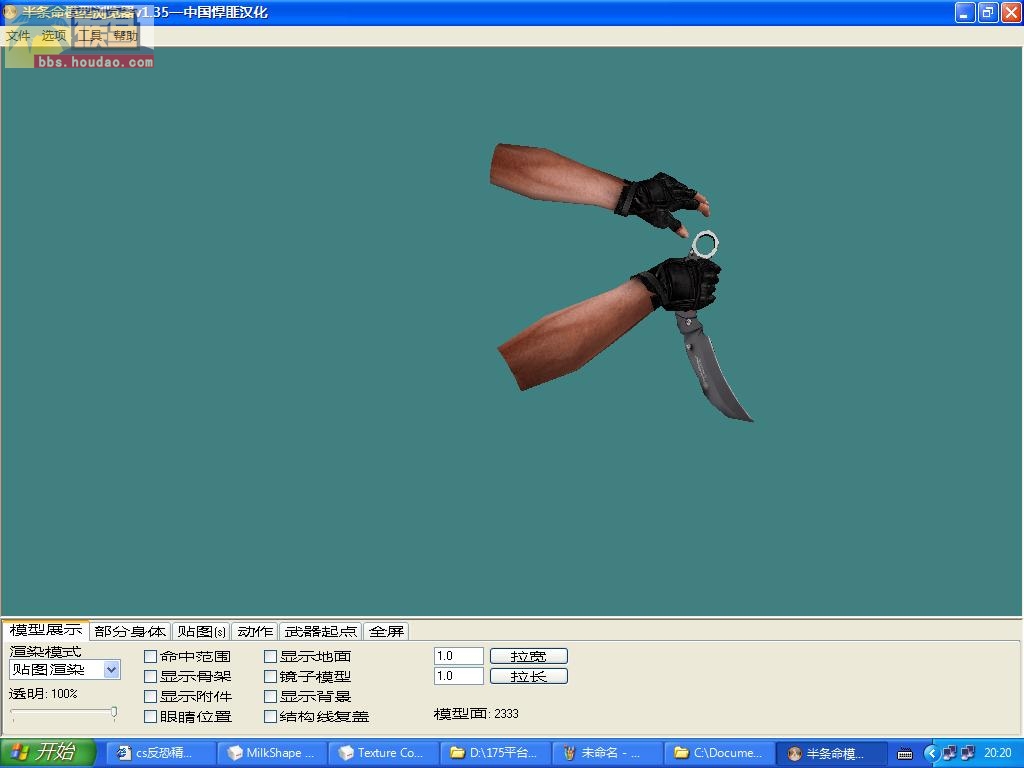Enable the 命中范围 checkbox
This screenshot has width=1024, height=768.
pos(150,656)
